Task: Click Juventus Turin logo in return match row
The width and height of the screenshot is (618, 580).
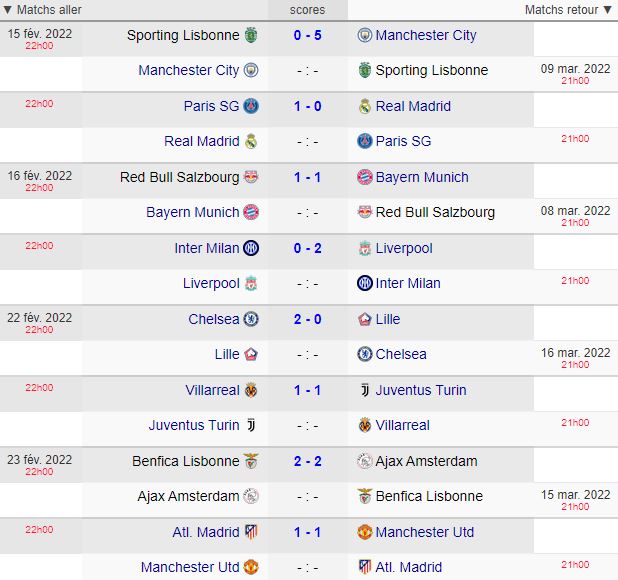Action: [251, 425]
